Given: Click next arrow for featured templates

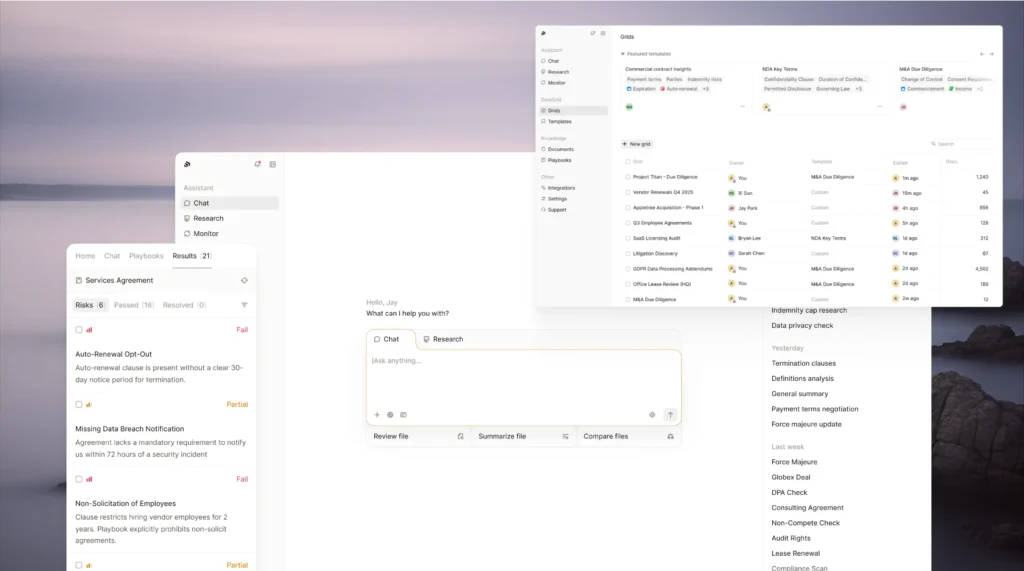Looking at the screenshot, I should coord(991,54).
